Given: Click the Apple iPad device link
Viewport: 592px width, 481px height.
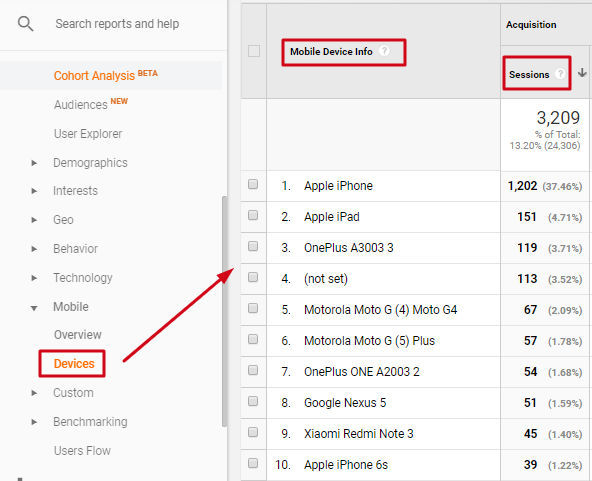Looking at the screenshot, I should (x=332, y=217).
